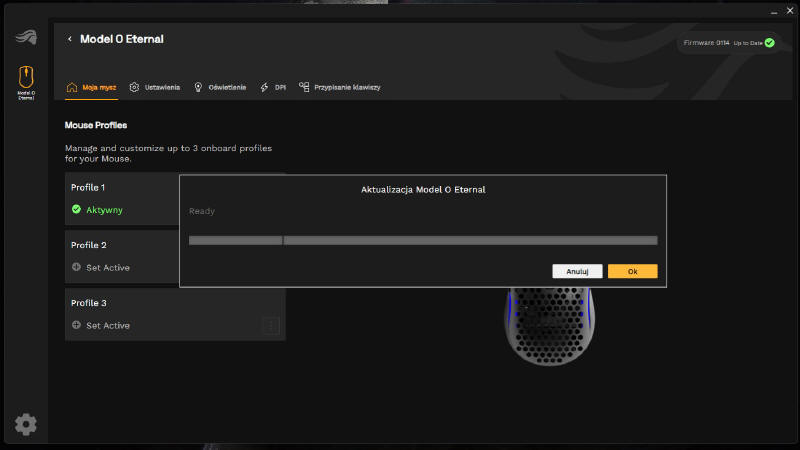Set Profile 3 as active
The width and height of the screenshot is (800, 450).
(x=101, y=326)
